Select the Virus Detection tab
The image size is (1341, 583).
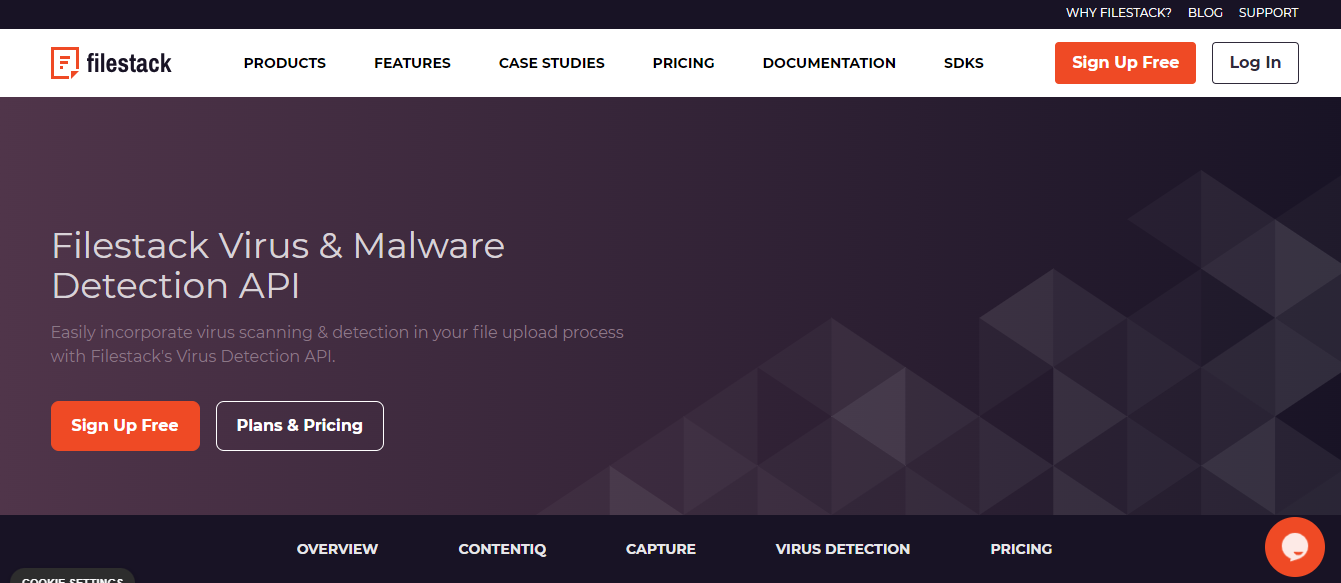point(842,549)
